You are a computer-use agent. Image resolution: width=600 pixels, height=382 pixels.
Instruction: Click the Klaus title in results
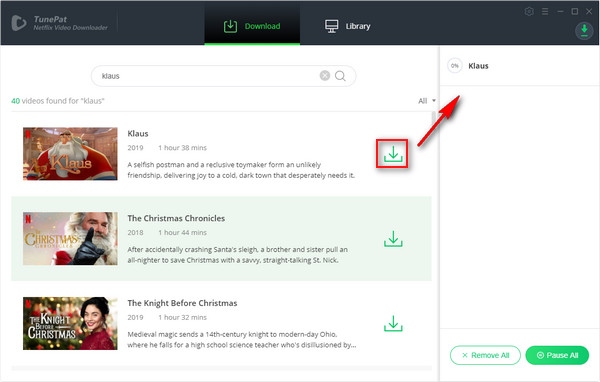tap(138, 134)
